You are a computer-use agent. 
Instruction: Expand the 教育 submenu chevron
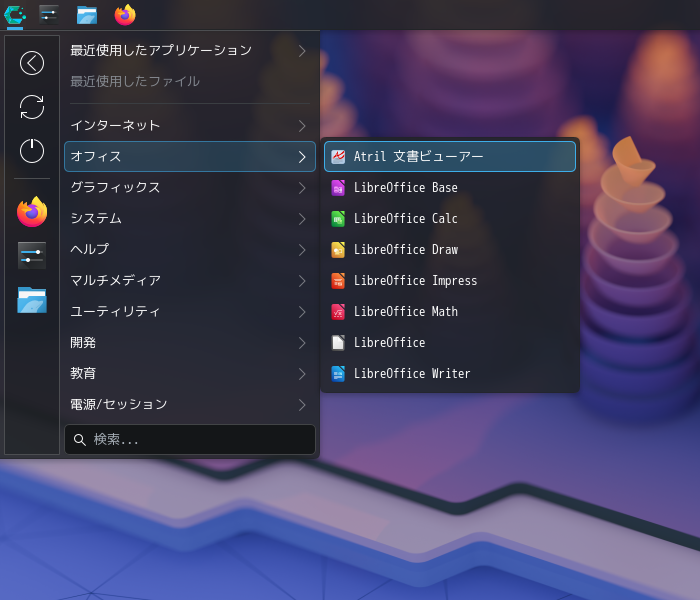[x=302, y=374]
